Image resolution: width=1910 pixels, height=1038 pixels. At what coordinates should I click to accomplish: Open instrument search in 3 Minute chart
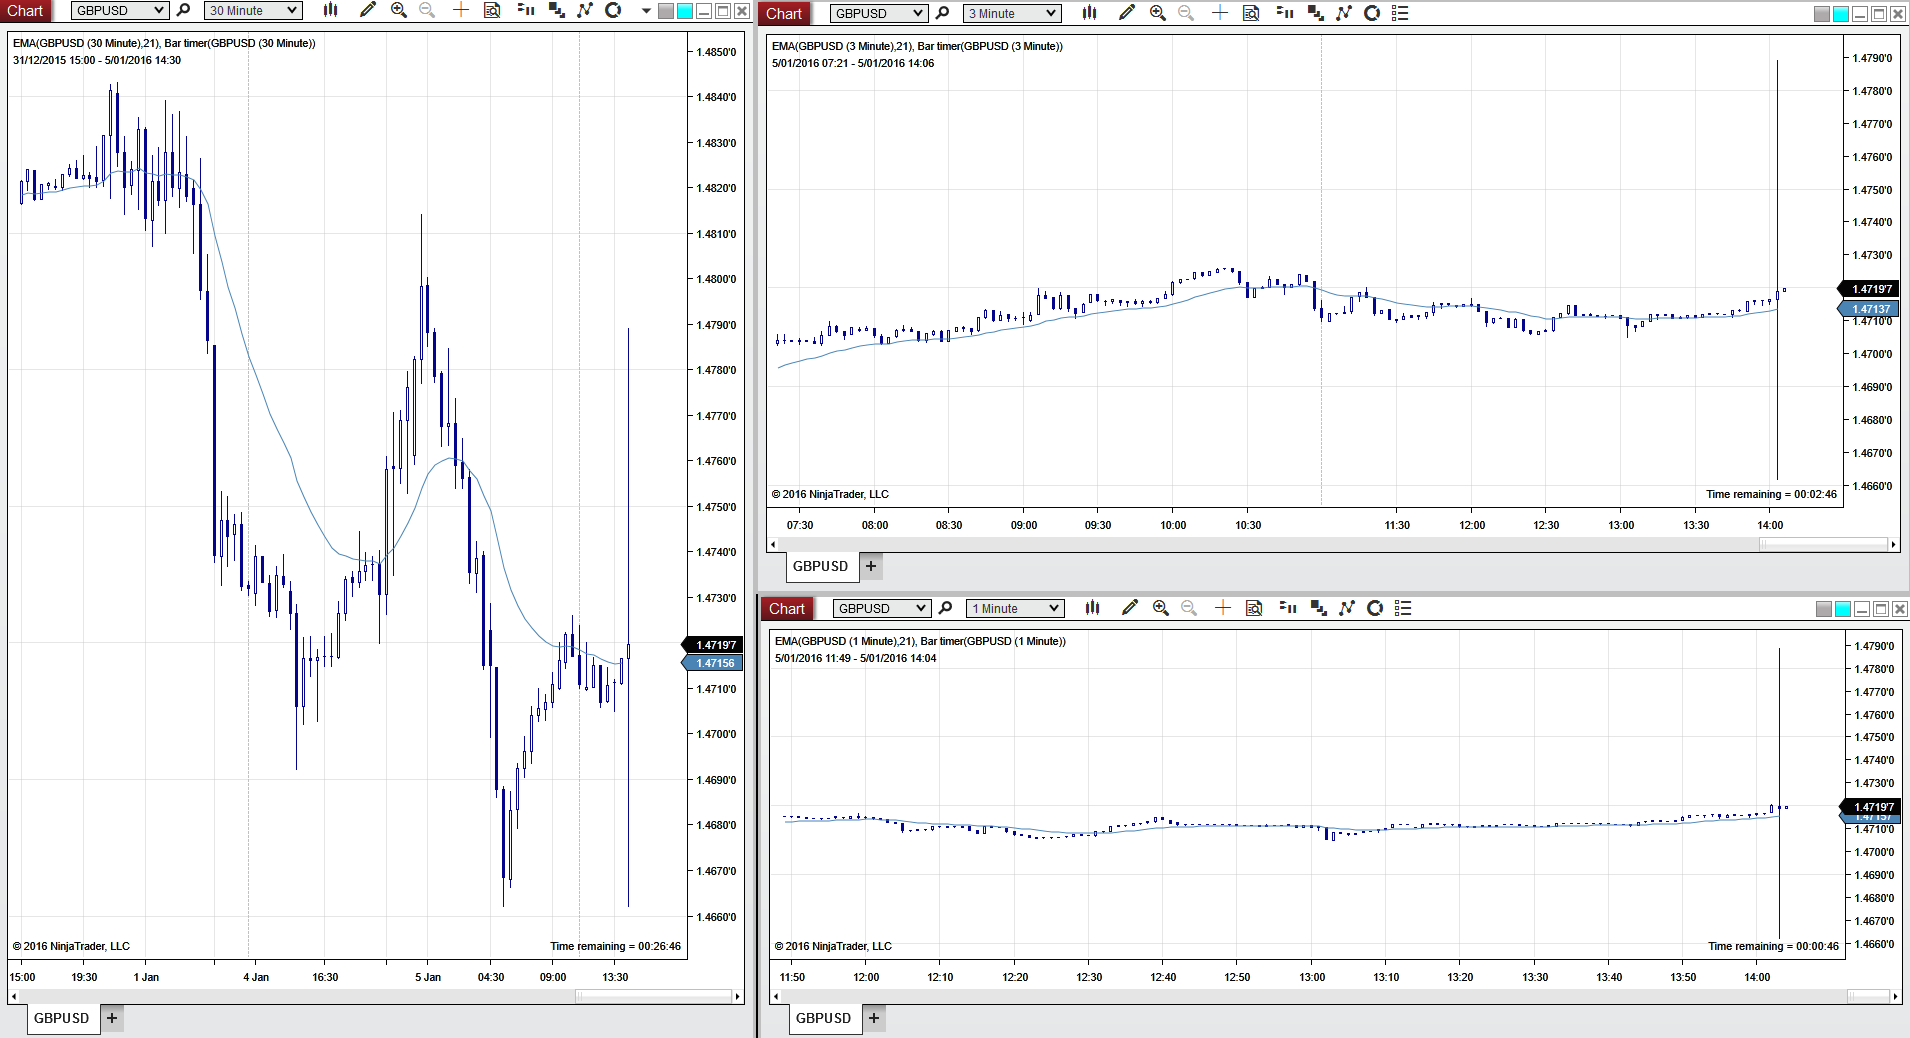pos(942,13)
